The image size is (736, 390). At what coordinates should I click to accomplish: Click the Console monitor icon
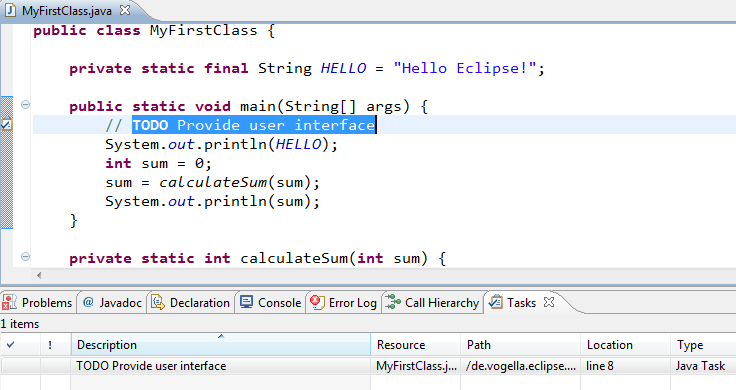pyautogui.click(x=246, y=302)
